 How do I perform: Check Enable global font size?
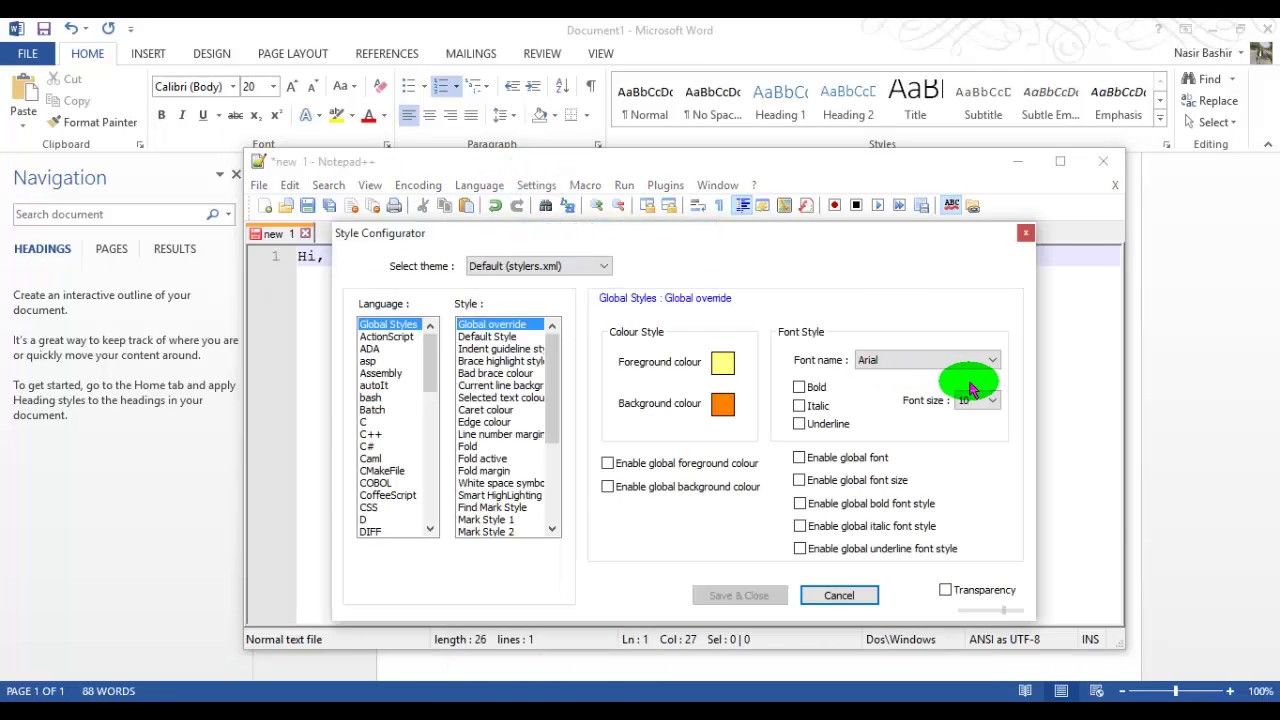[x=799, y=480]
